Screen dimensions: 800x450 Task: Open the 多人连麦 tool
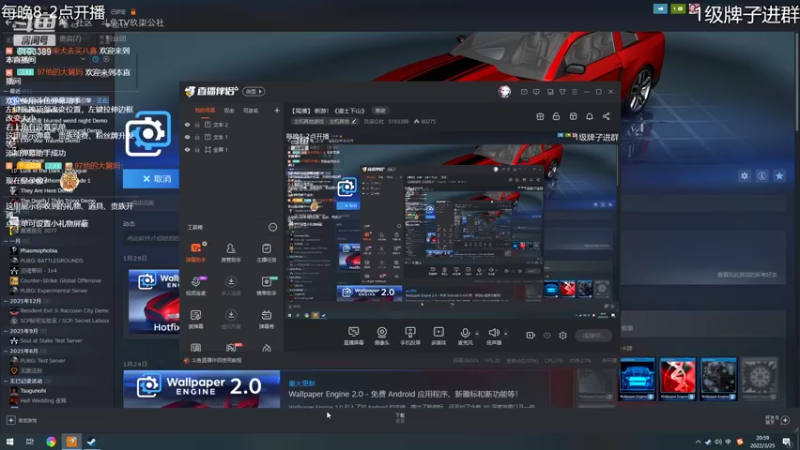click(231, 286)
